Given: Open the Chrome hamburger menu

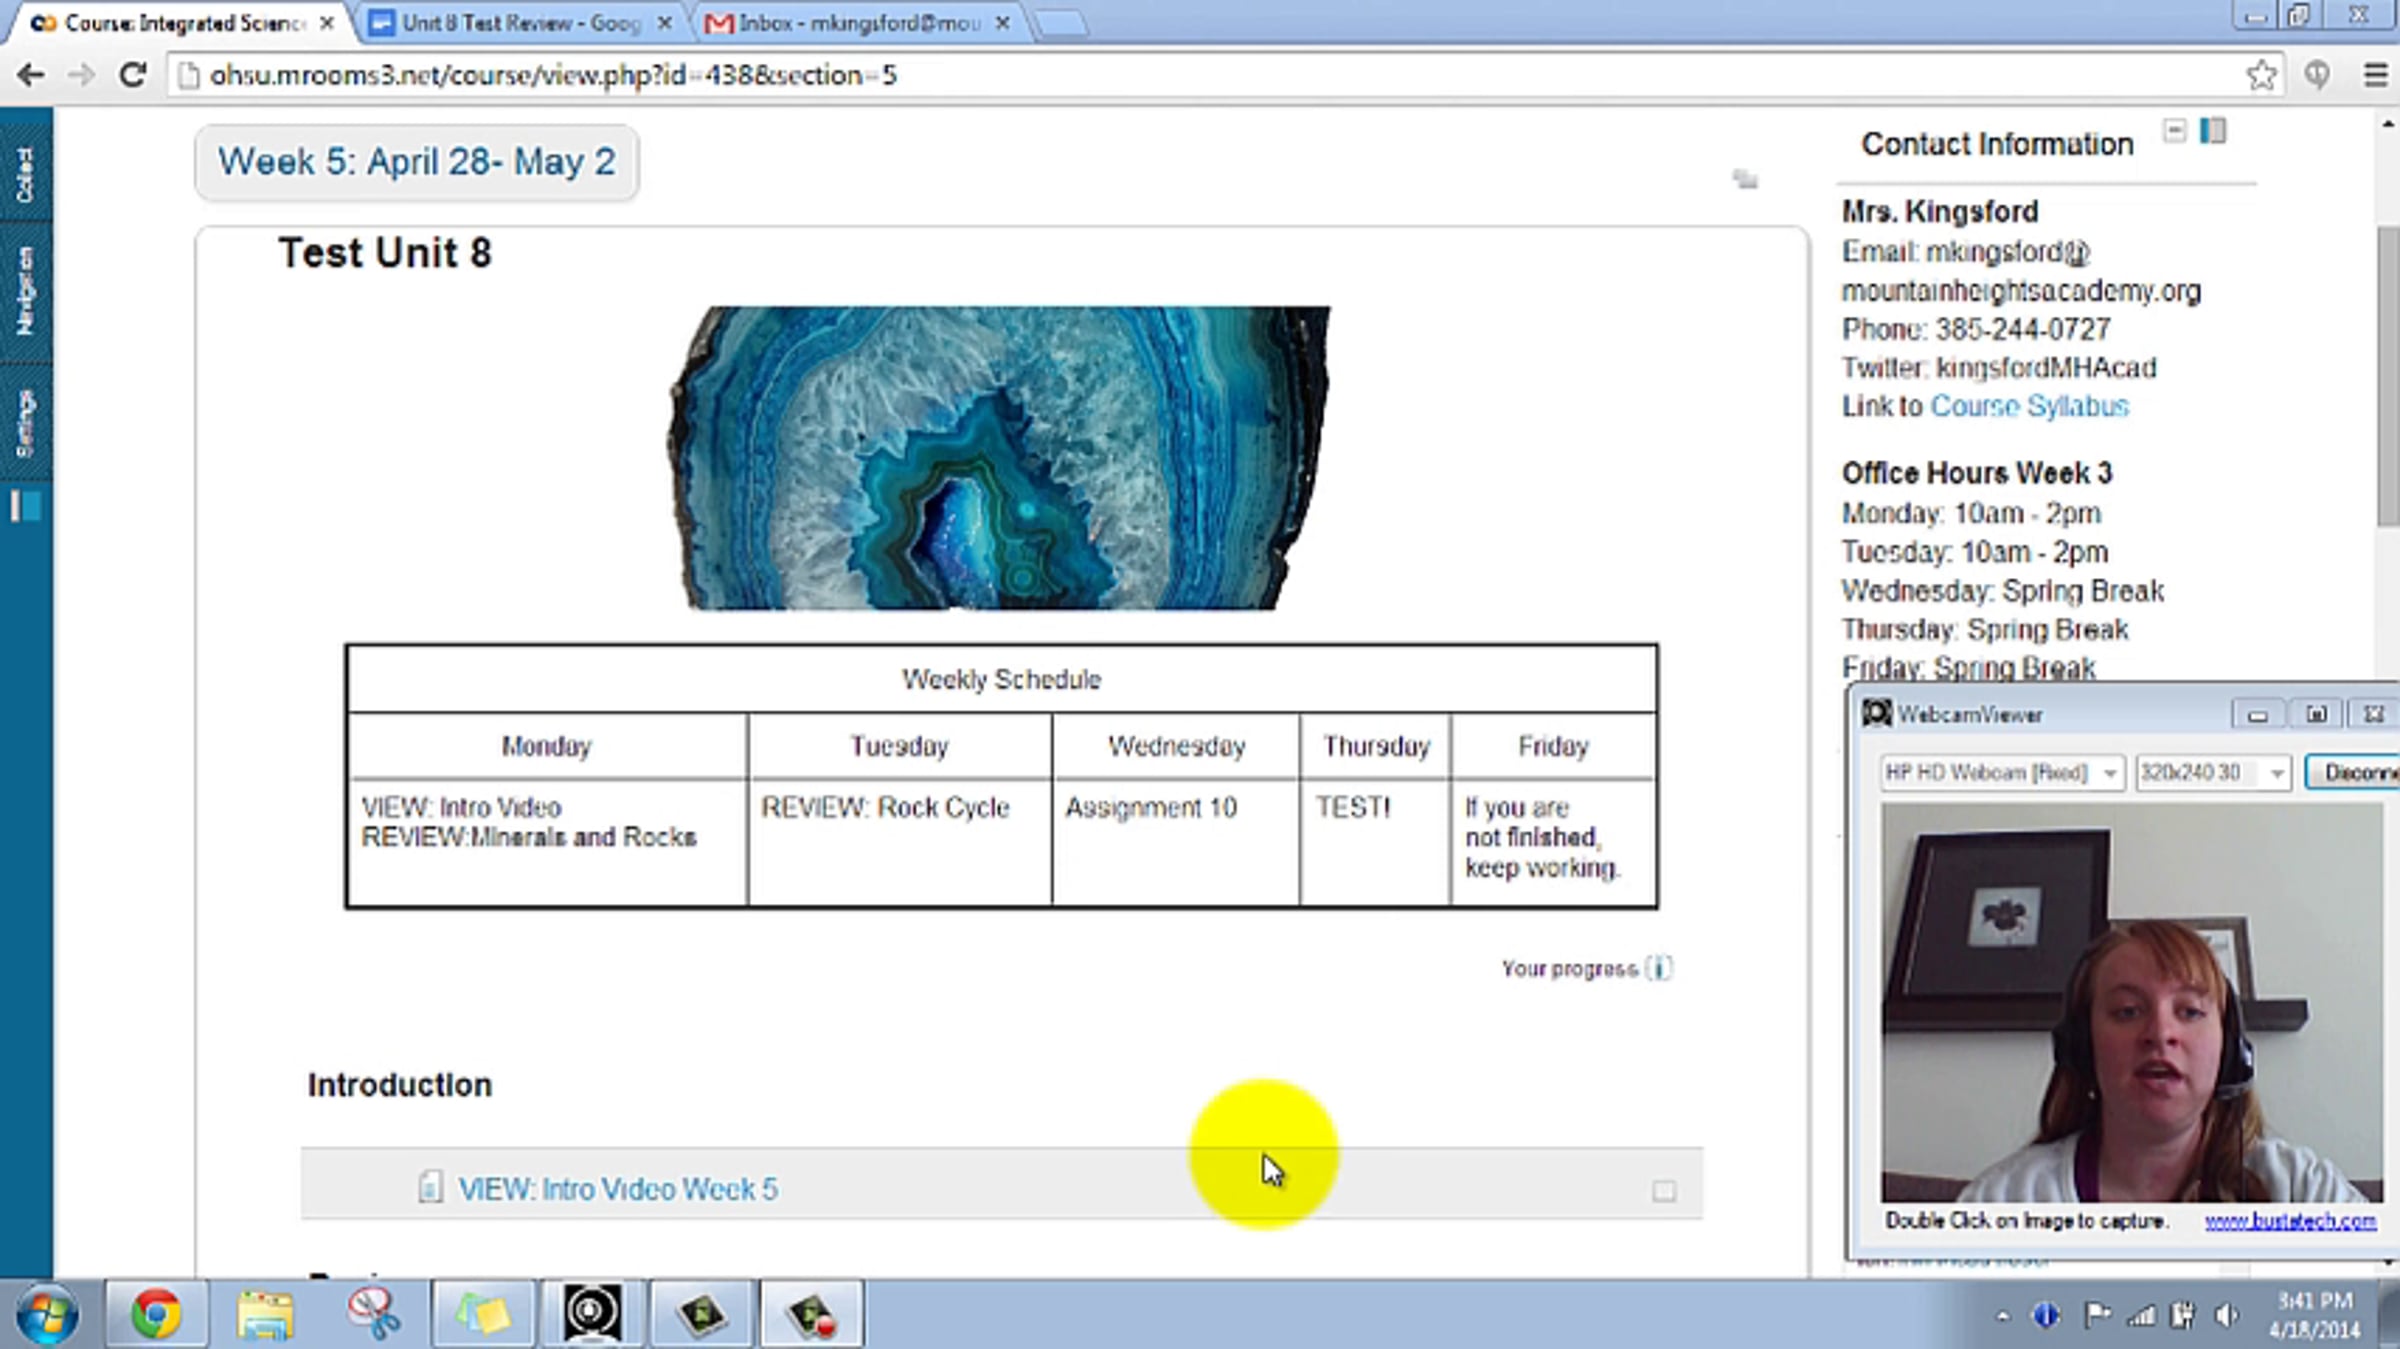Looking at the screenshot, I should click(2375, 75).
